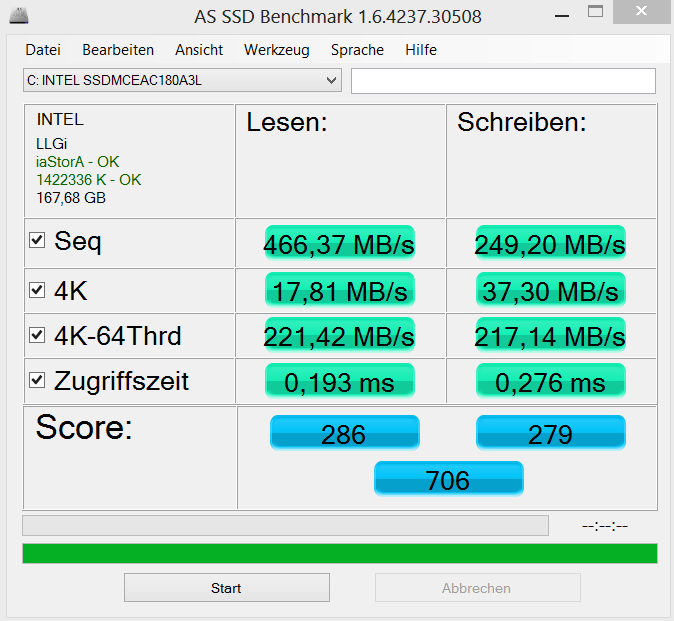Open the Hilfe menu
Screen dimensions: 674x621
coord(421,50)
